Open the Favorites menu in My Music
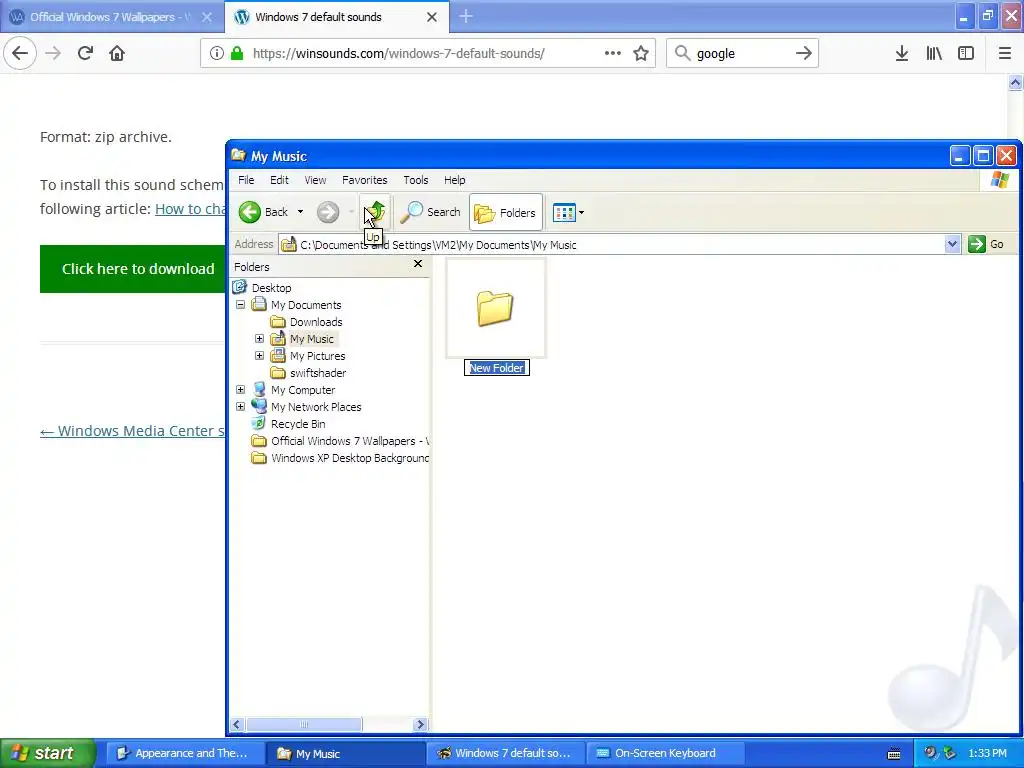The height and width of the screenshot is (768, 1024). pos(364,180)
